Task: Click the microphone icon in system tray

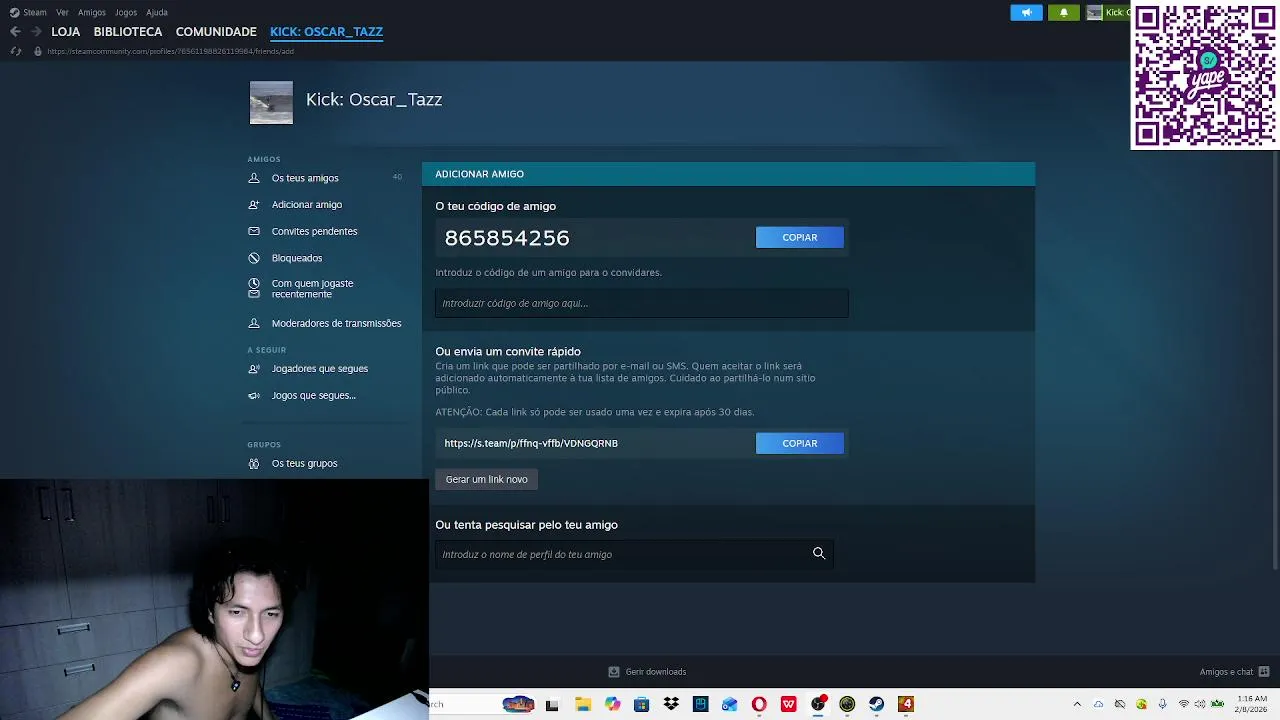Action: (x=1162, y=704)
